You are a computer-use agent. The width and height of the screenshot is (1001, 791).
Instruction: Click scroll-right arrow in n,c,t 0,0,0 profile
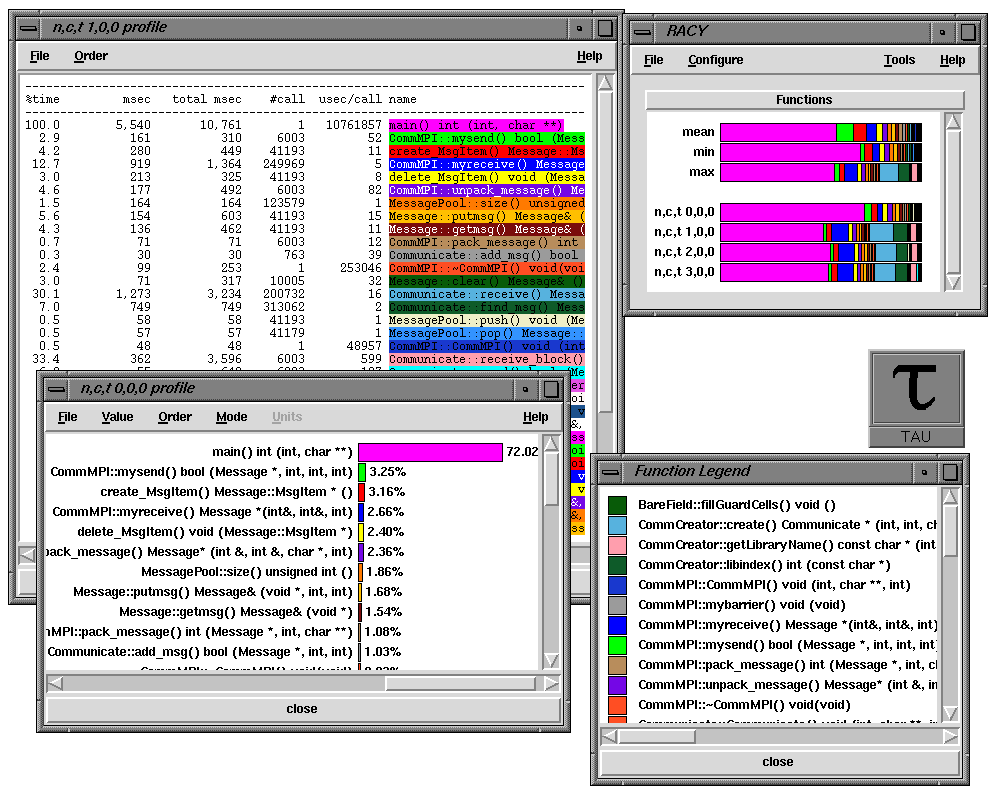(x=551, y=684)
